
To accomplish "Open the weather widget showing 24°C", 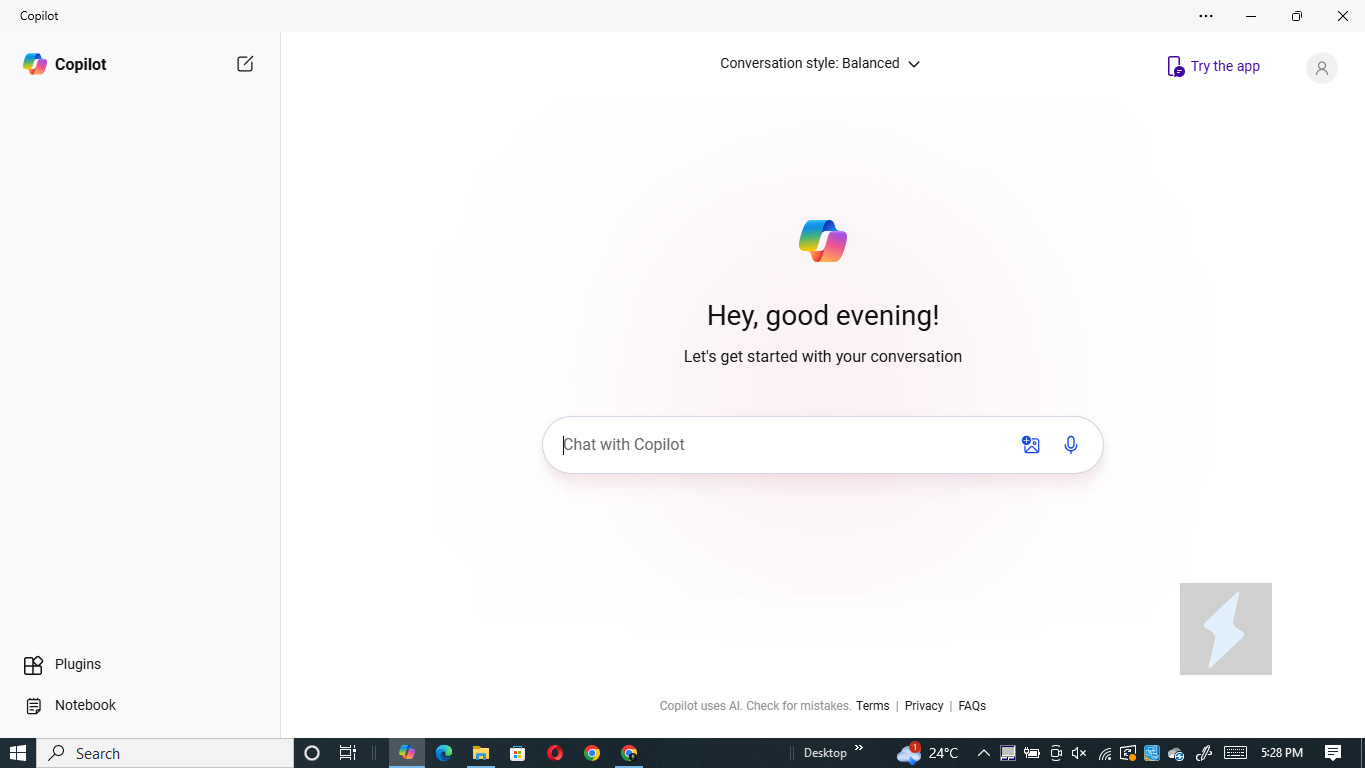I will point(928,753).
